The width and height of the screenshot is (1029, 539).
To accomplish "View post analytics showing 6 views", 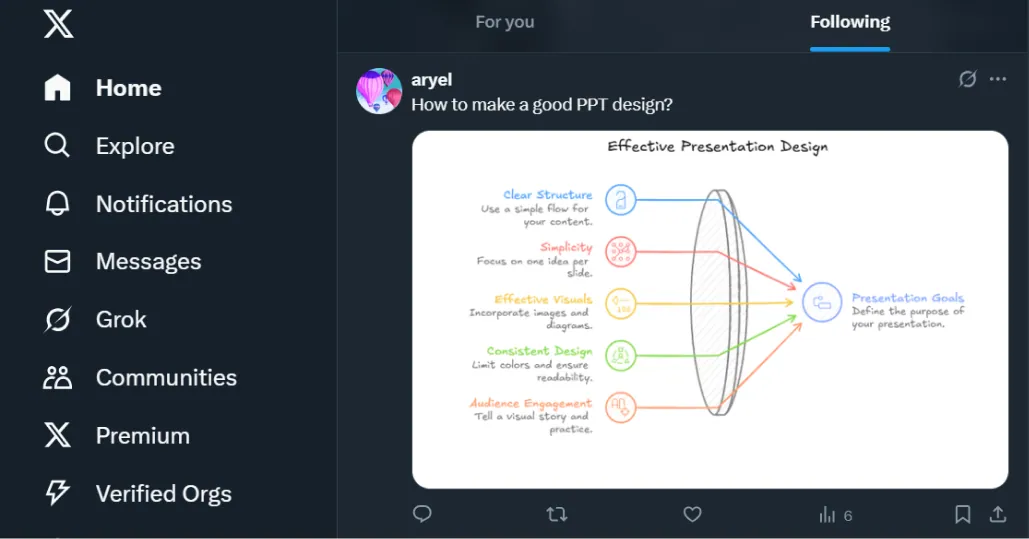I will pos(835,515).
